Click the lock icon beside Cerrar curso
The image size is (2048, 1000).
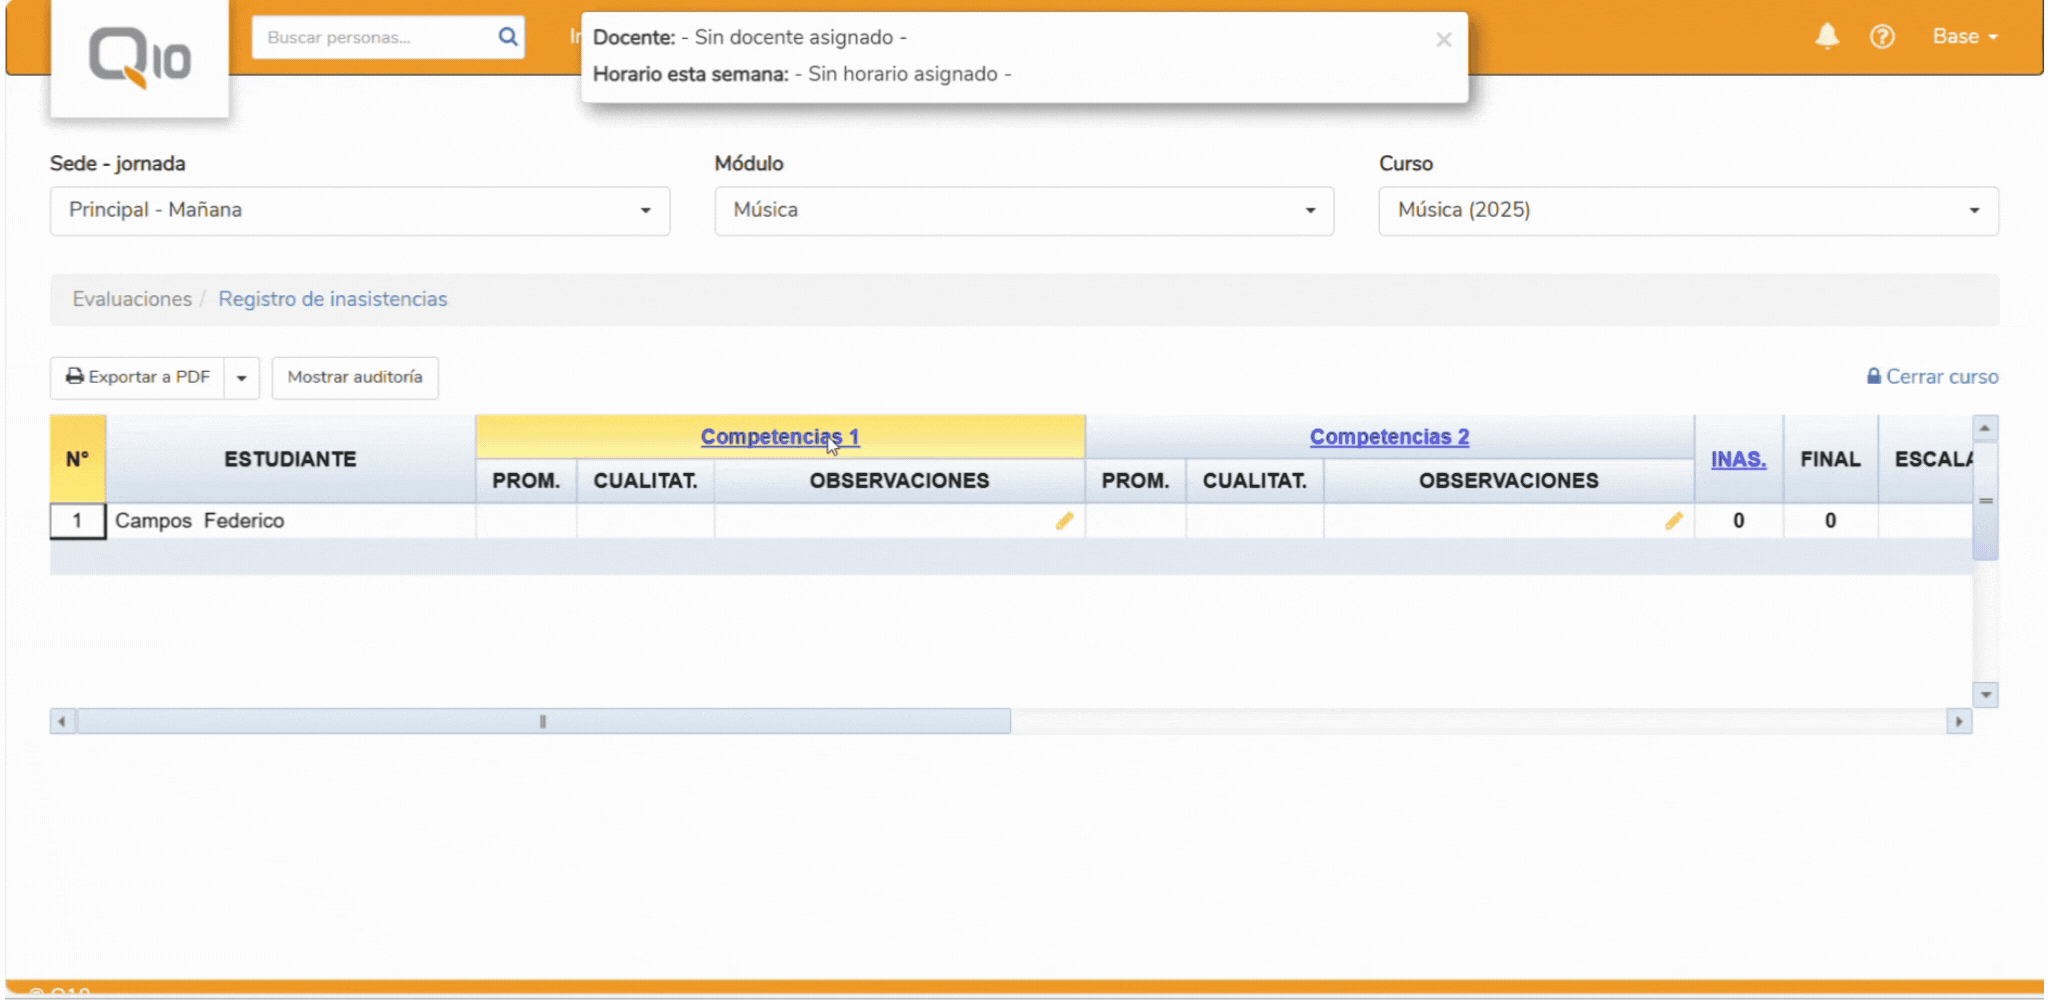(x=1873, y=377)
